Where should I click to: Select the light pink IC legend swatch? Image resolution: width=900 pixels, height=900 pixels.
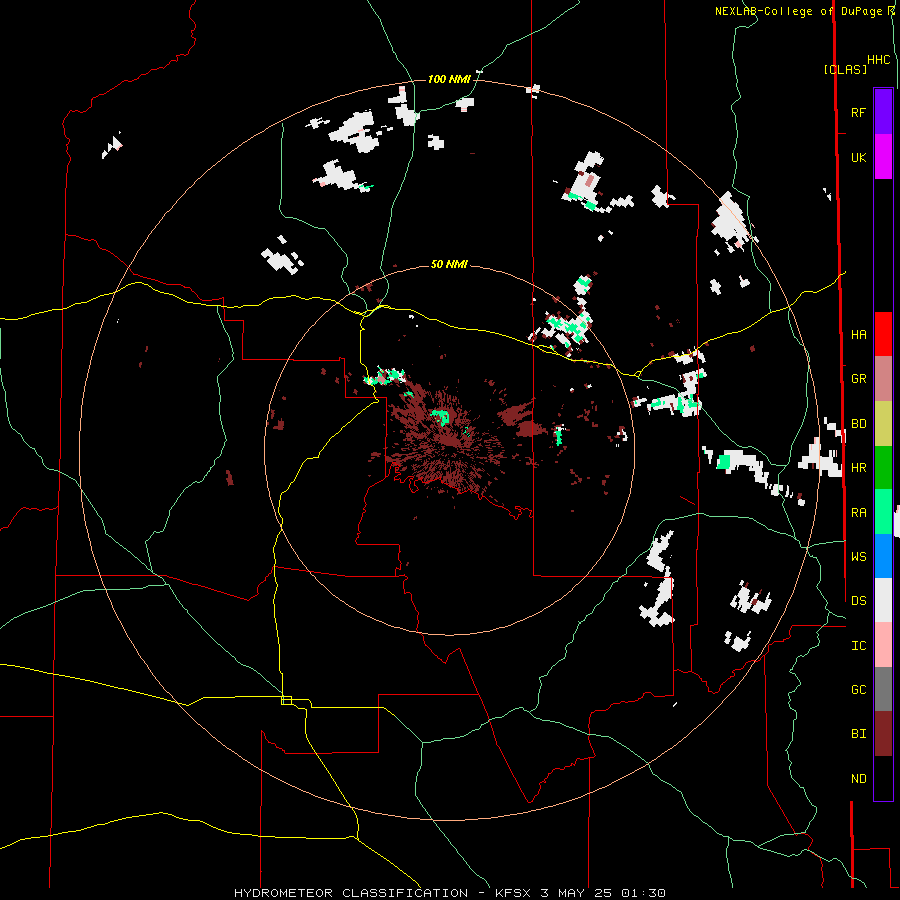pos(883,645)
